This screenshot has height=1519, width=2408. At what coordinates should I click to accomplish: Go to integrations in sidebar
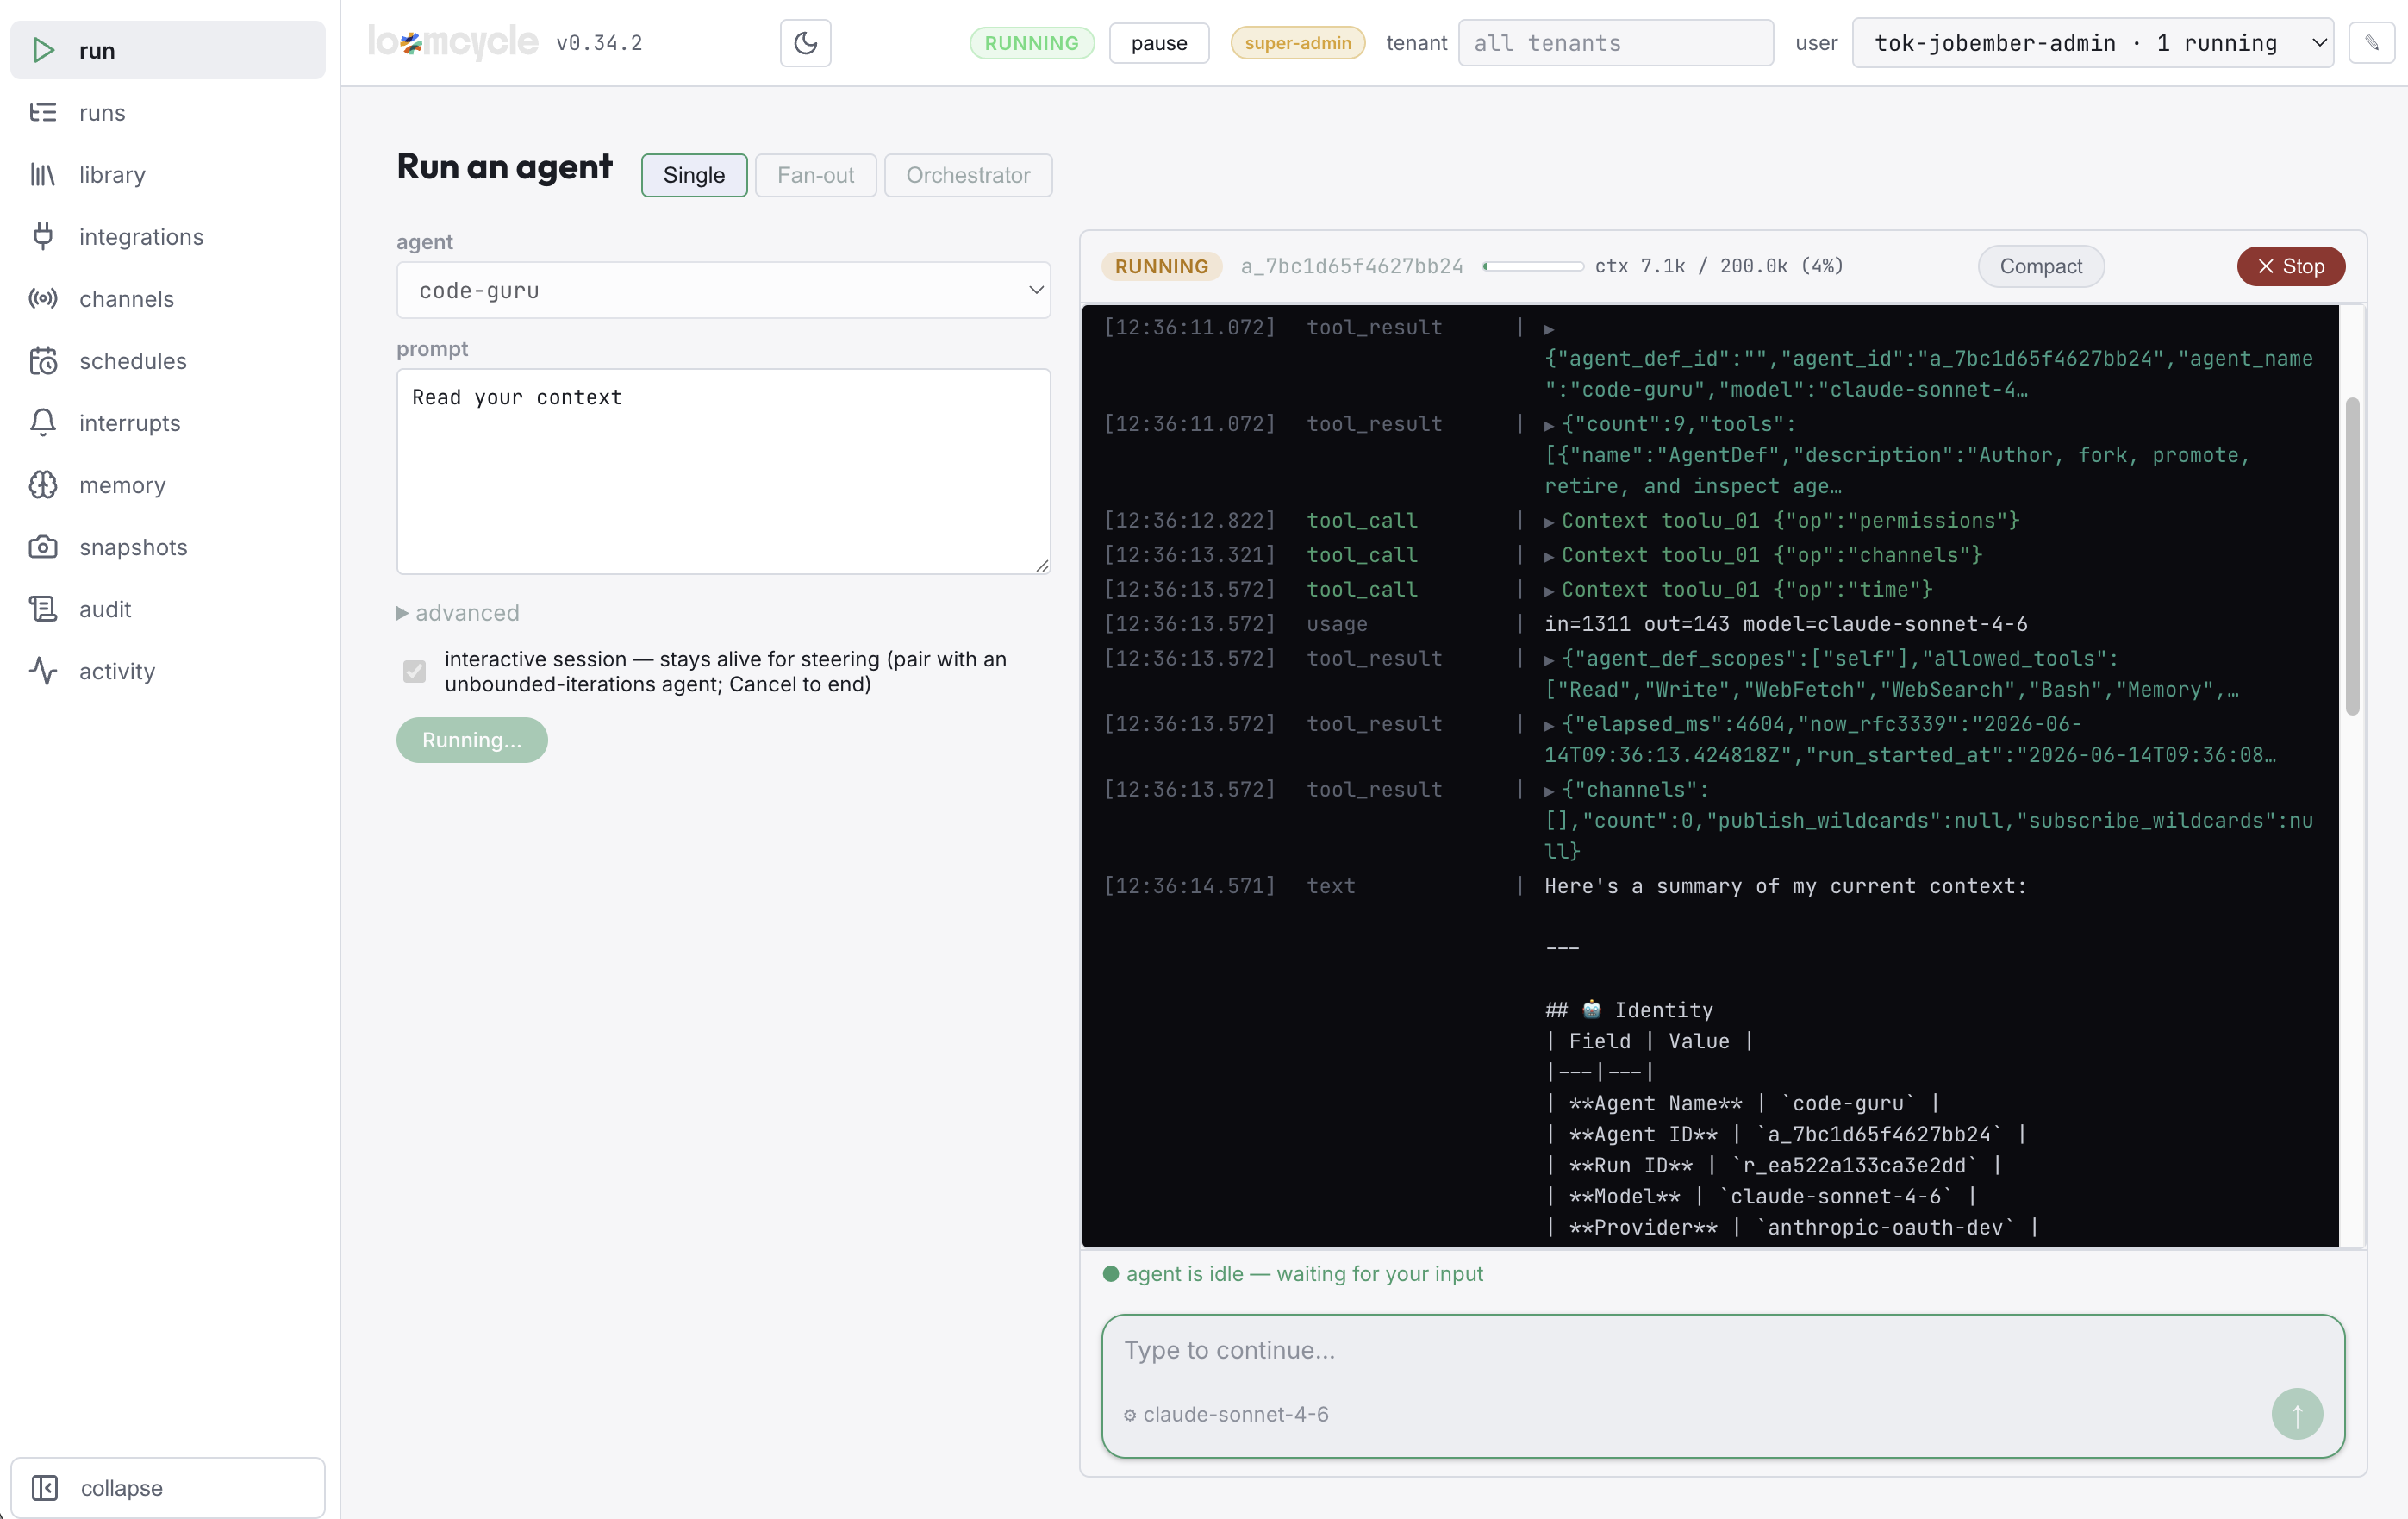tap(167, 236)
